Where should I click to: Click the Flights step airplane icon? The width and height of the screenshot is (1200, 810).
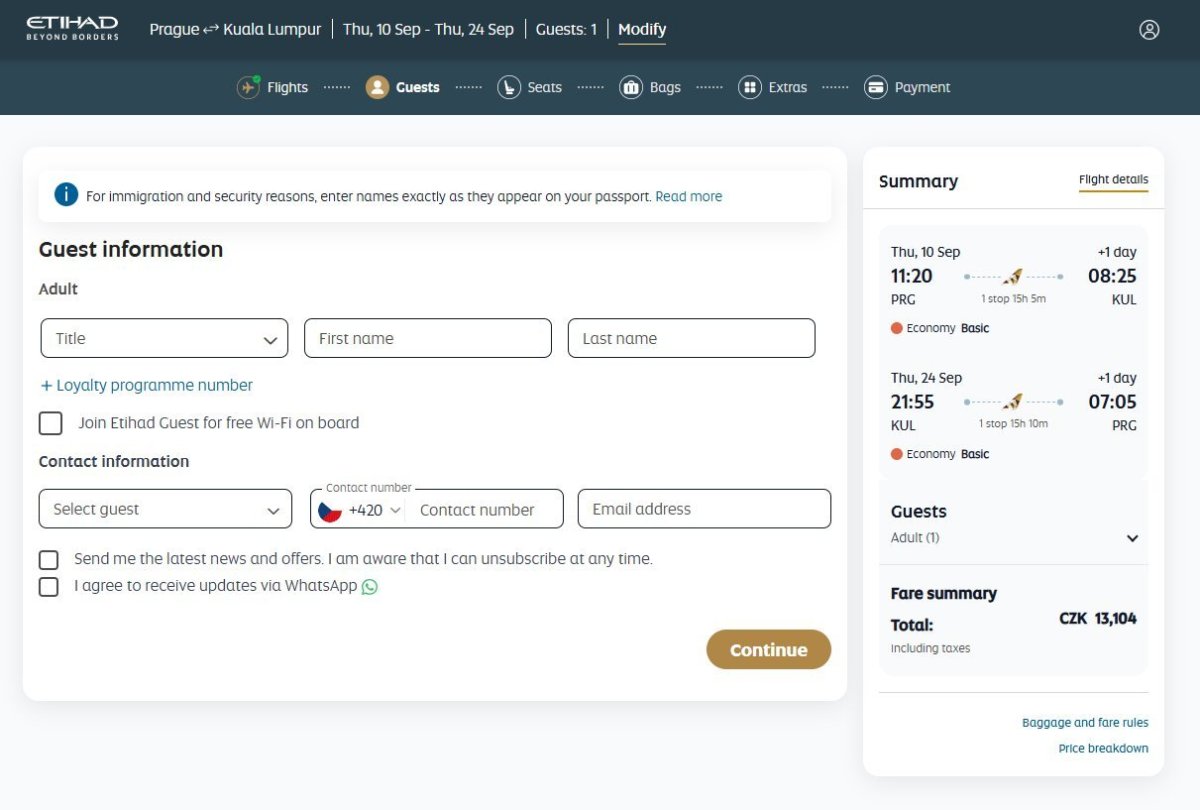pyautogui.click(x=248, y=87)
